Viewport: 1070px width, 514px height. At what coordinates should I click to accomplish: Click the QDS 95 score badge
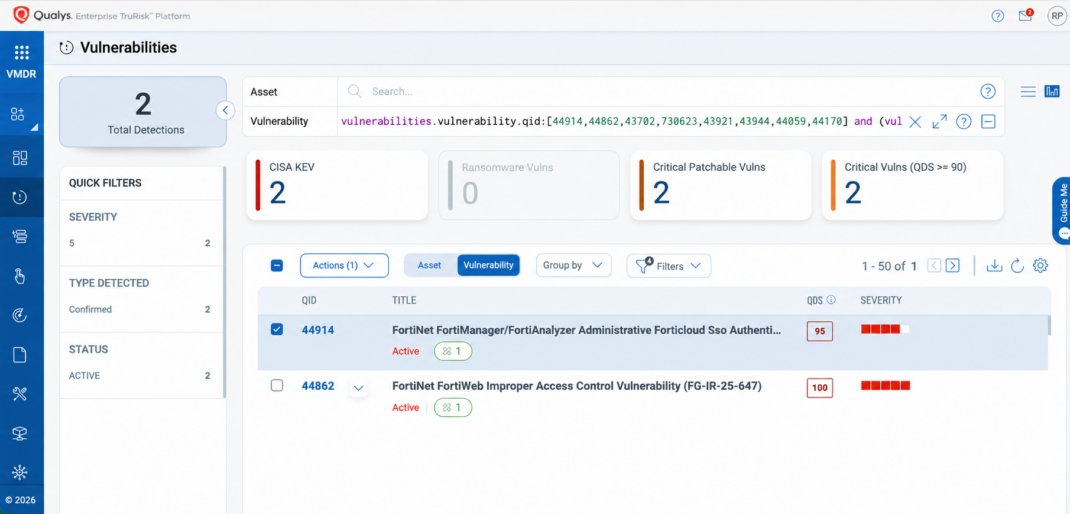820,332
